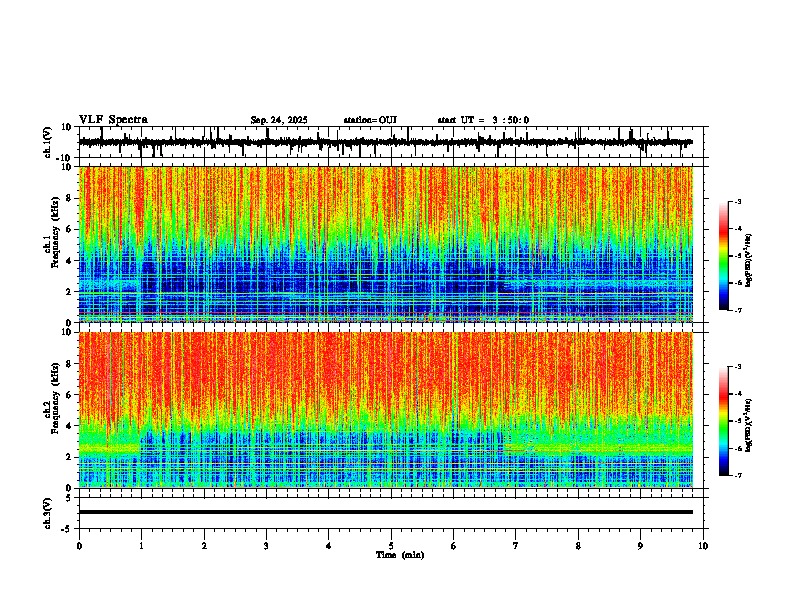Click the "station=OUI" header label
Viewport: 792px width, 612px height.
[x=370, y=120]
